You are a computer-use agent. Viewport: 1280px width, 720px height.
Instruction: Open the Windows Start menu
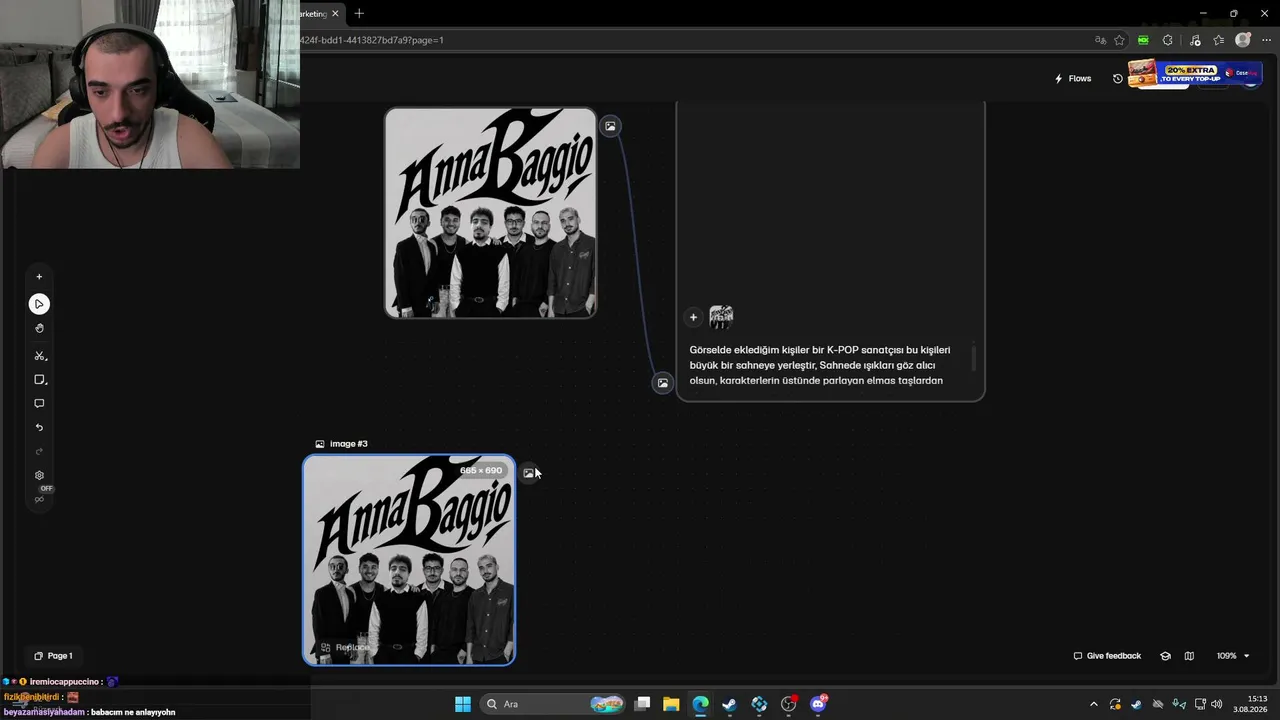(x=463, y=704)
